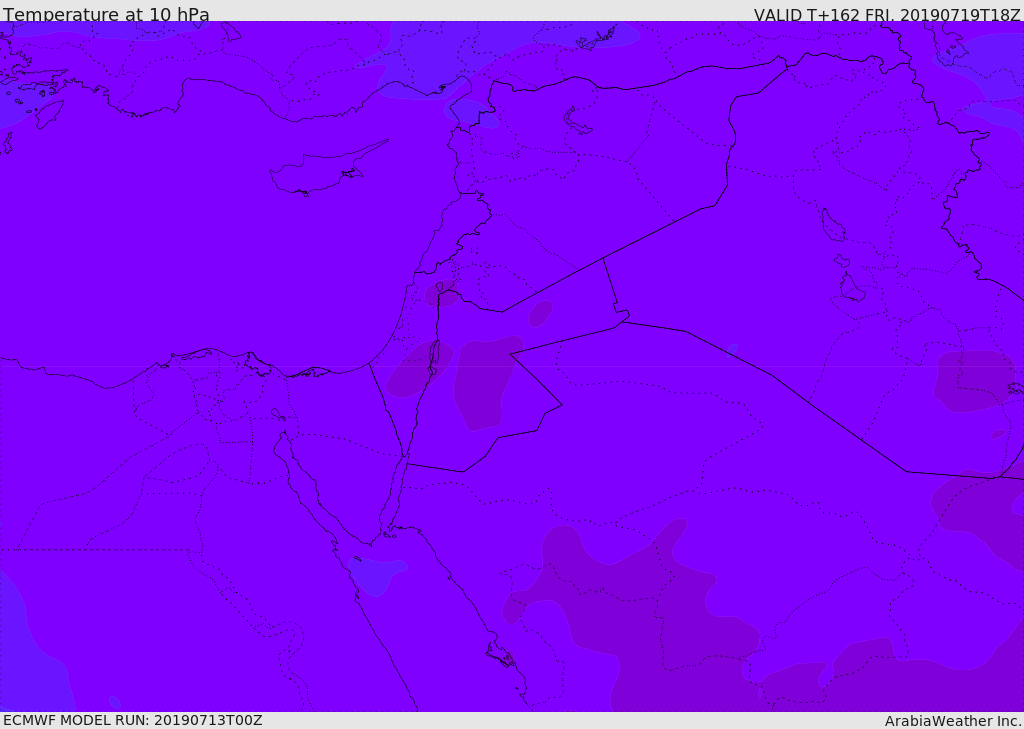
Task: Click the 'ArabiaWeather Inc.' credit text
Action: click(x=953, y=721)
